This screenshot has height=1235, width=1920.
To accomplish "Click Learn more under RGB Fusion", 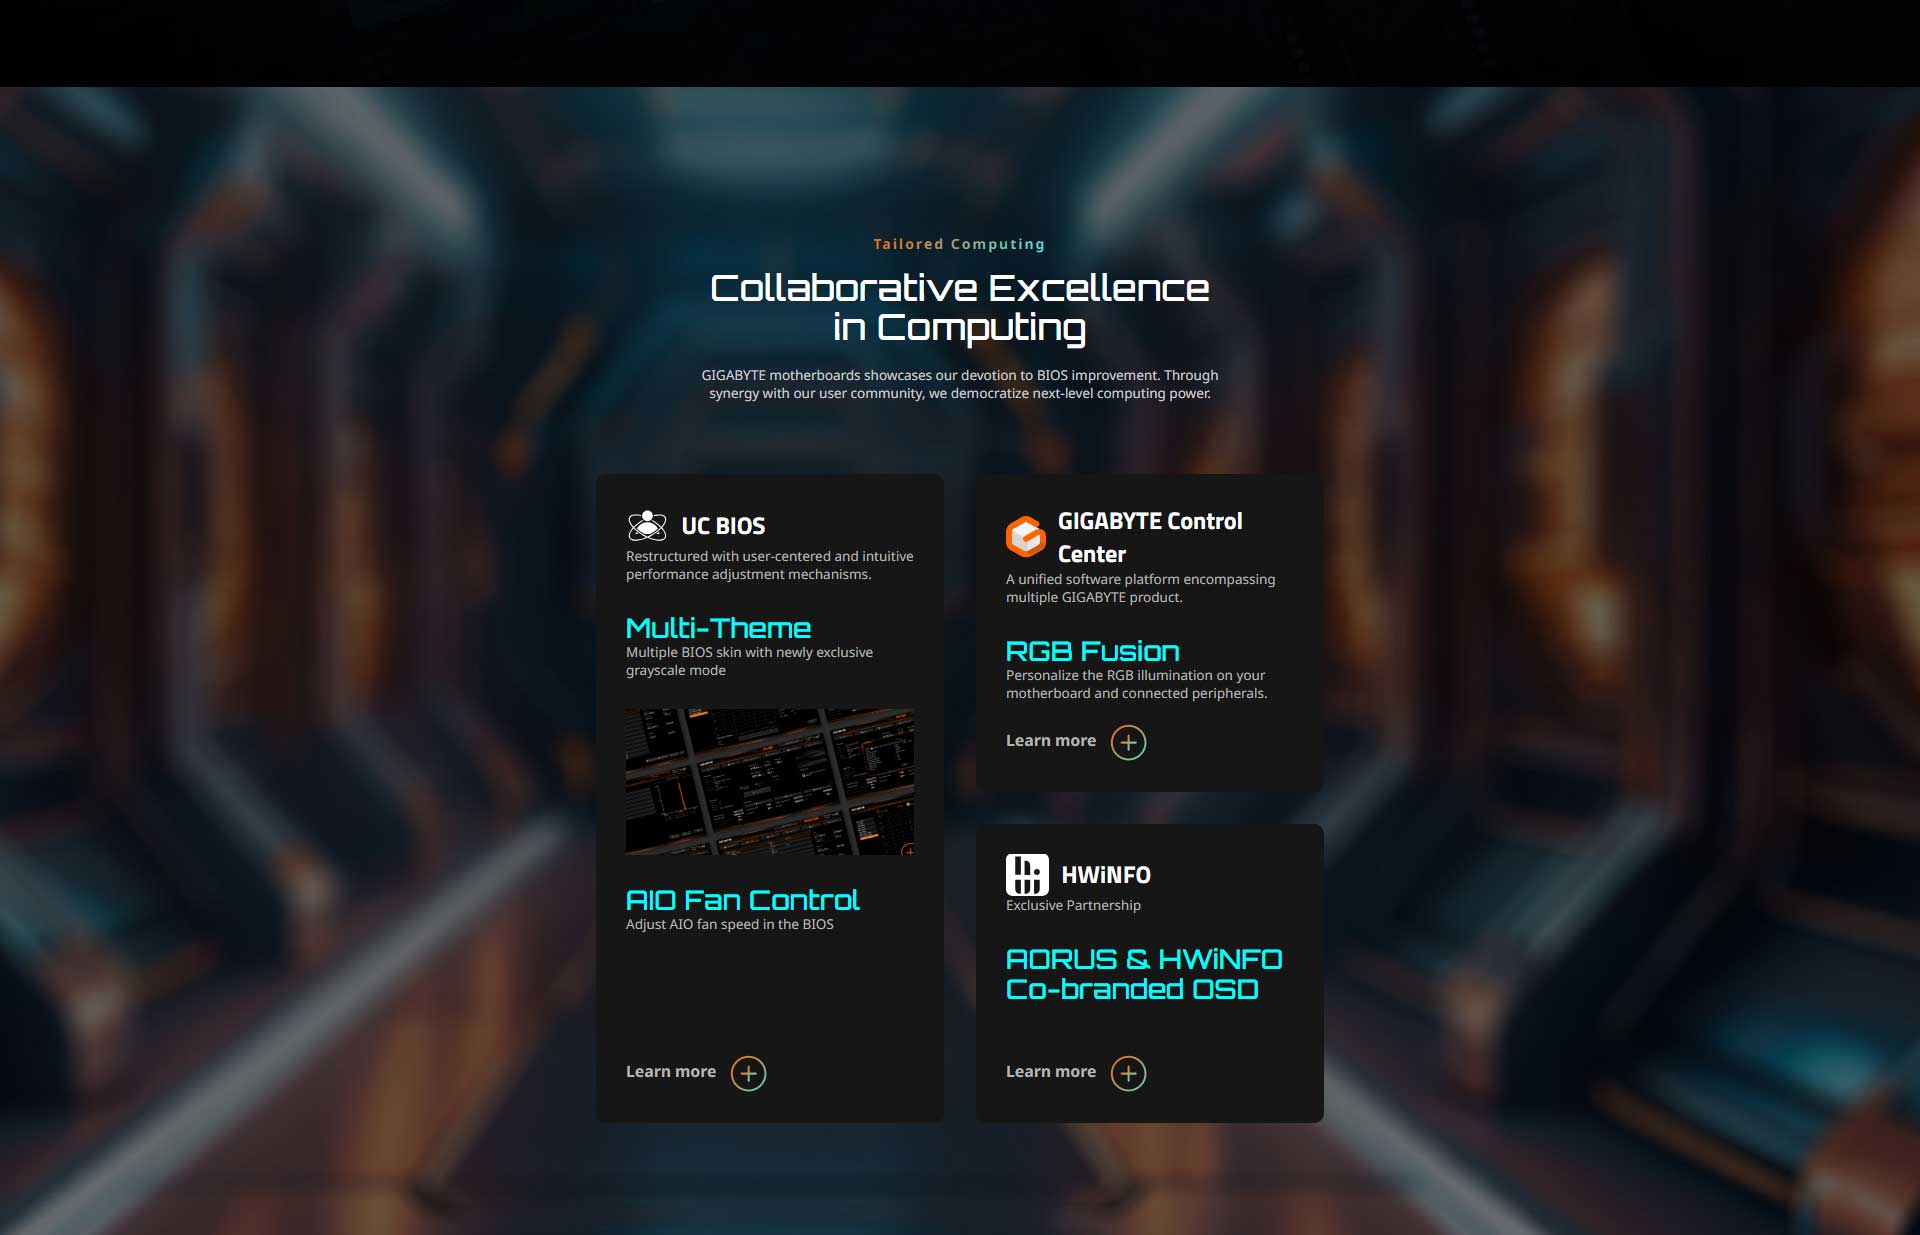I will (x=1050, y=741).
